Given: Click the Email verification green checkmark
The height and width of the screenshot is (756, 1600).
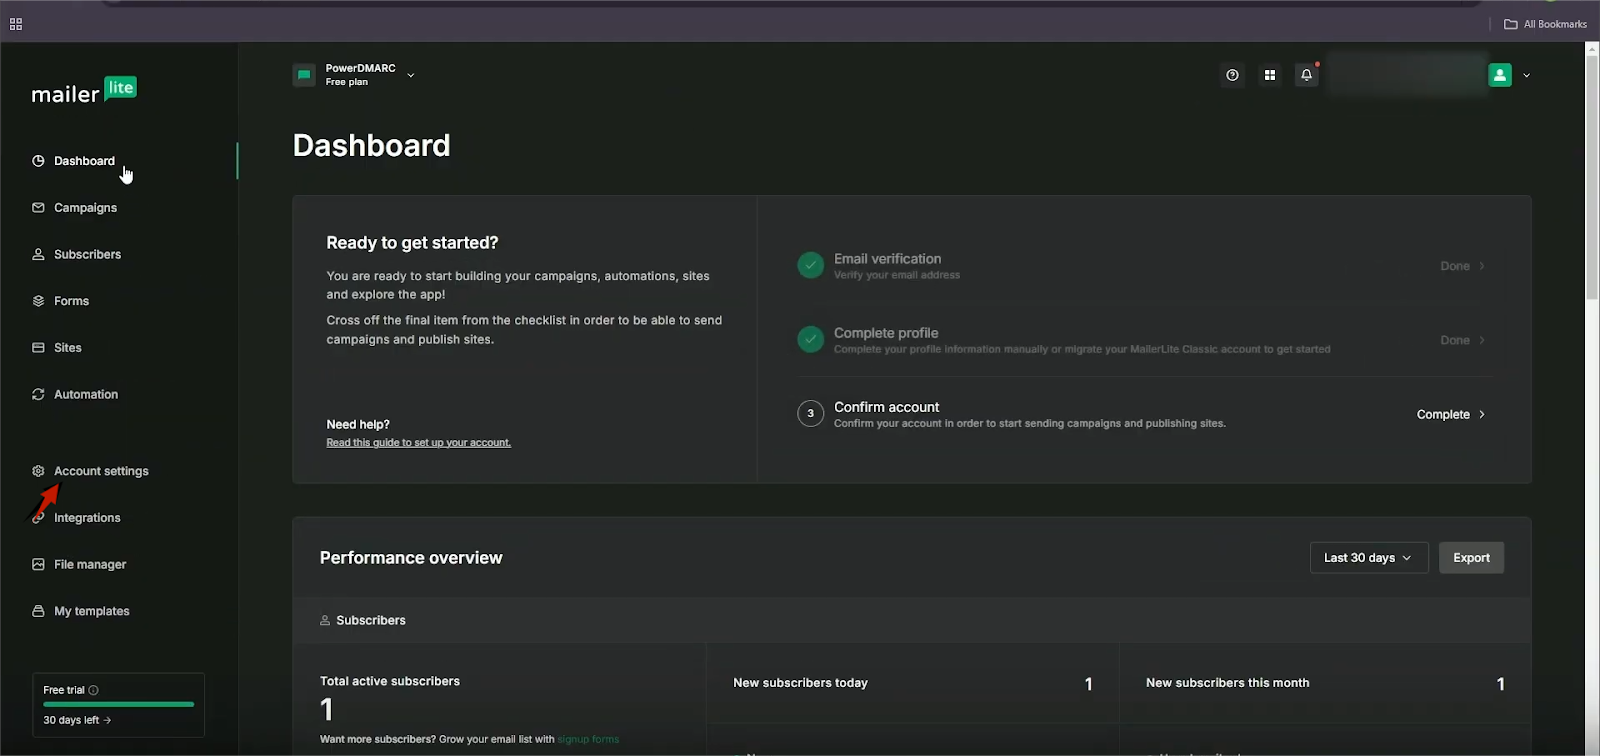Looking at the screenshot, I should pos(810,266).
